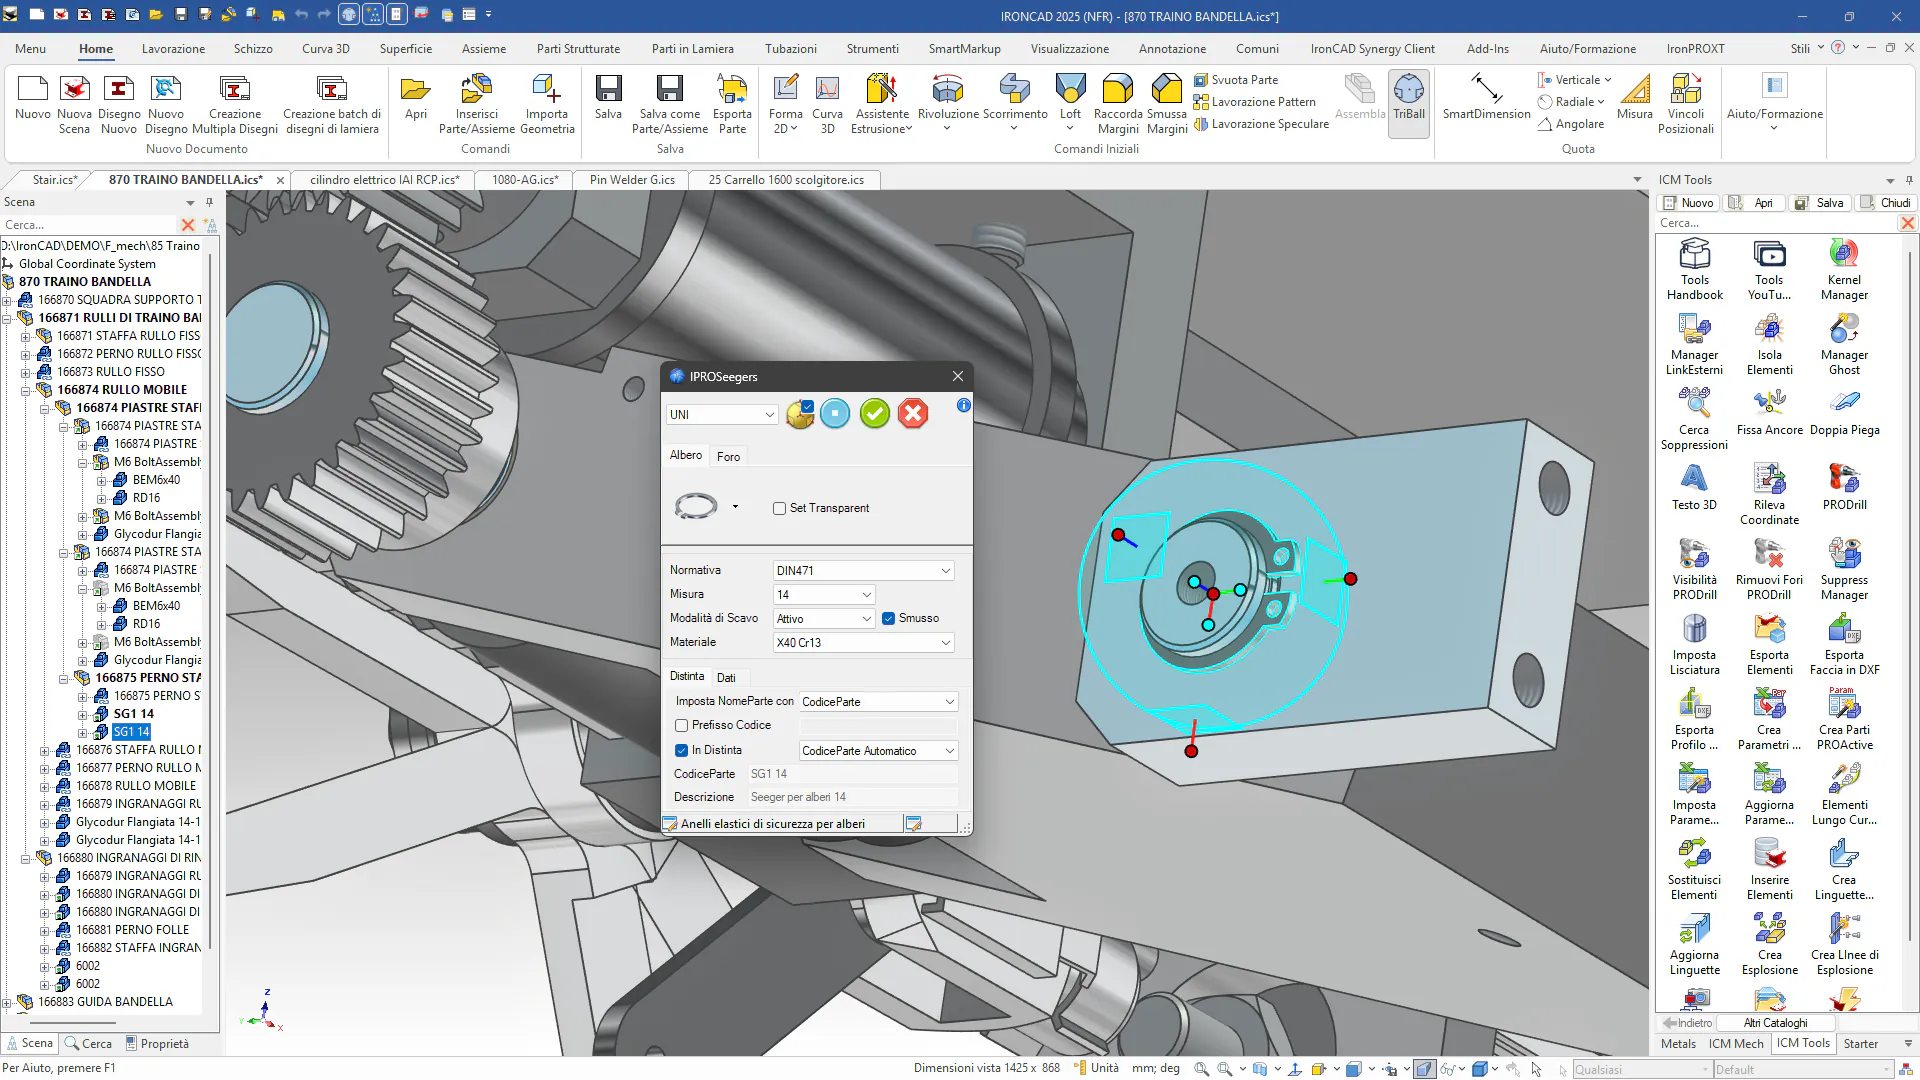Click the green checkmark confirm icon
The width and height of the screenshot is (1920, 1080).
point(874,414)
